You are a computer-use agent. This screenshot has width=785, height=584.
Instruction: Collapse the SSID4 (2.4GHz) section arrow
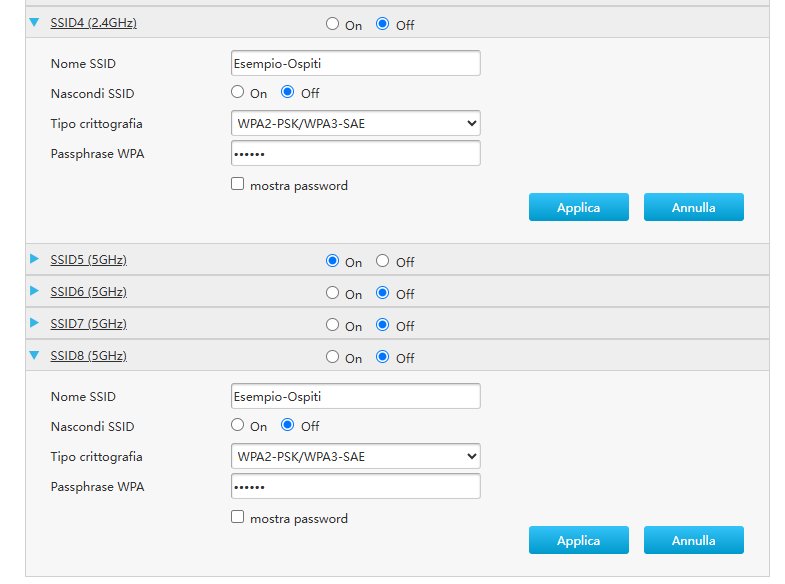(34, 21)
